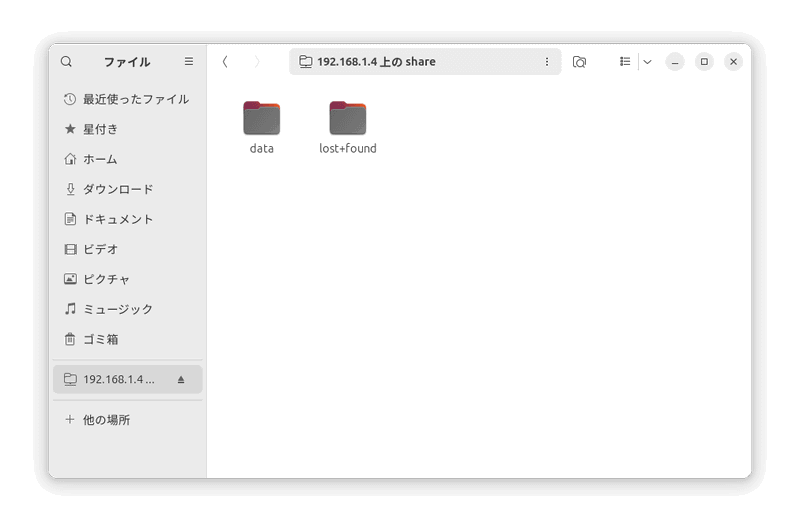Go to ホーム folder
The height and width of the screenshot is (531, 800).
(128, 159)
